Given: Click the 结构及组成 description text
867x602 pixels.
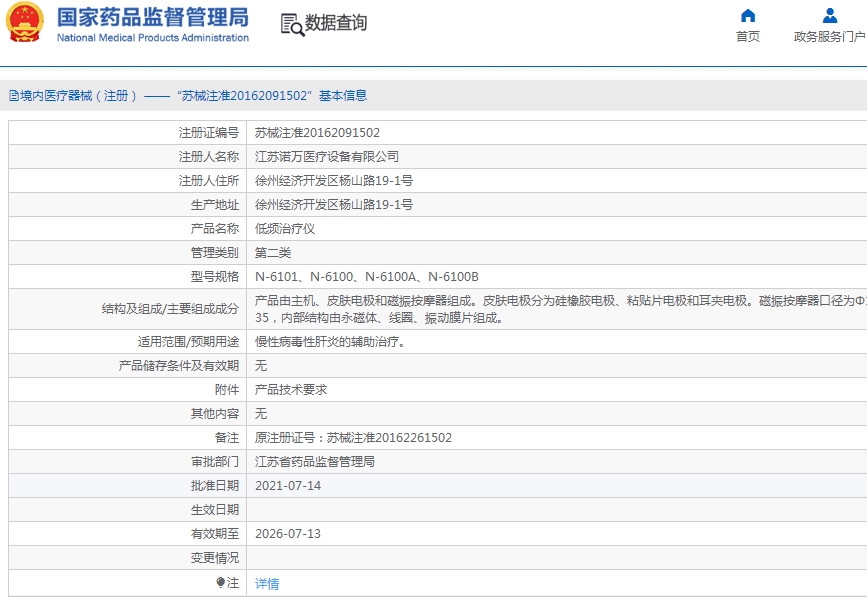Looking at the screenshot, I should tap(560, 309).
